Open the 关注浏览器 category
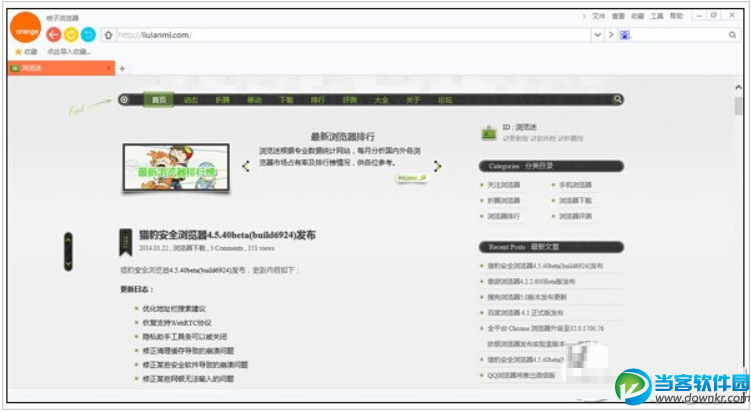The width and height of the screenshot is (751, 412). pyautogui.click(x=503, y=185)
